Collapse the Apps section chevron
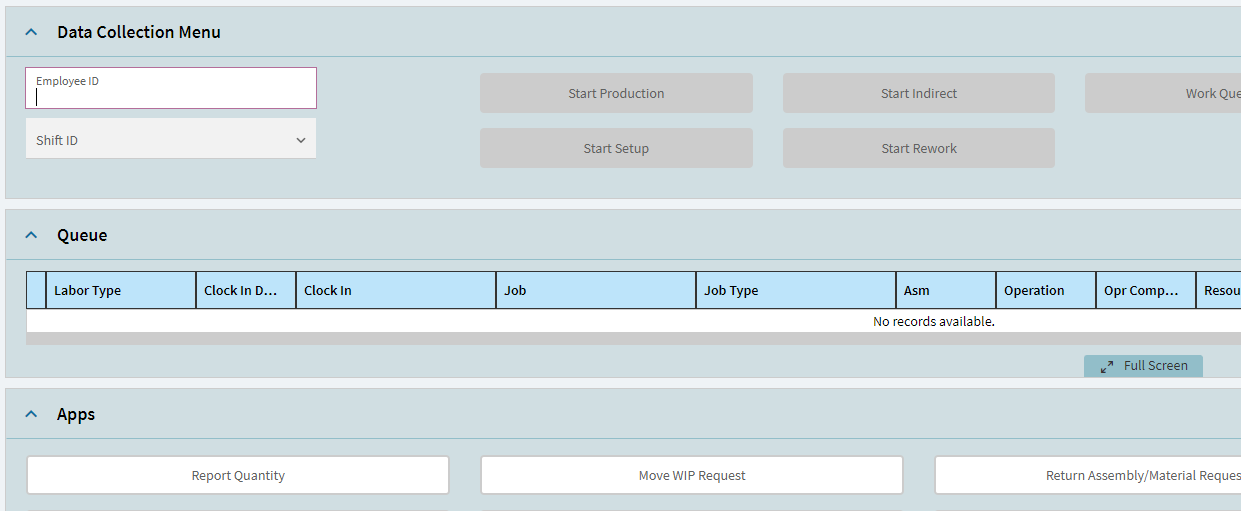1241x511 pixels. [32, 414]
